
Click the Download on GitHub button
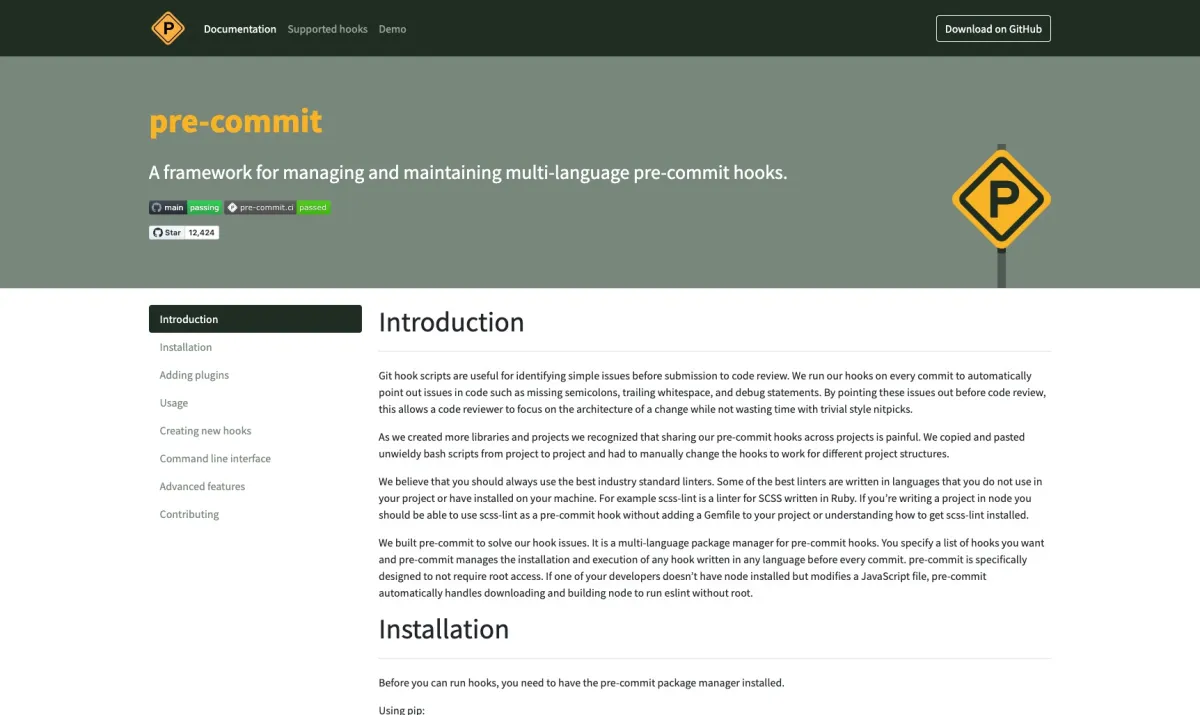tap(993, 29)
